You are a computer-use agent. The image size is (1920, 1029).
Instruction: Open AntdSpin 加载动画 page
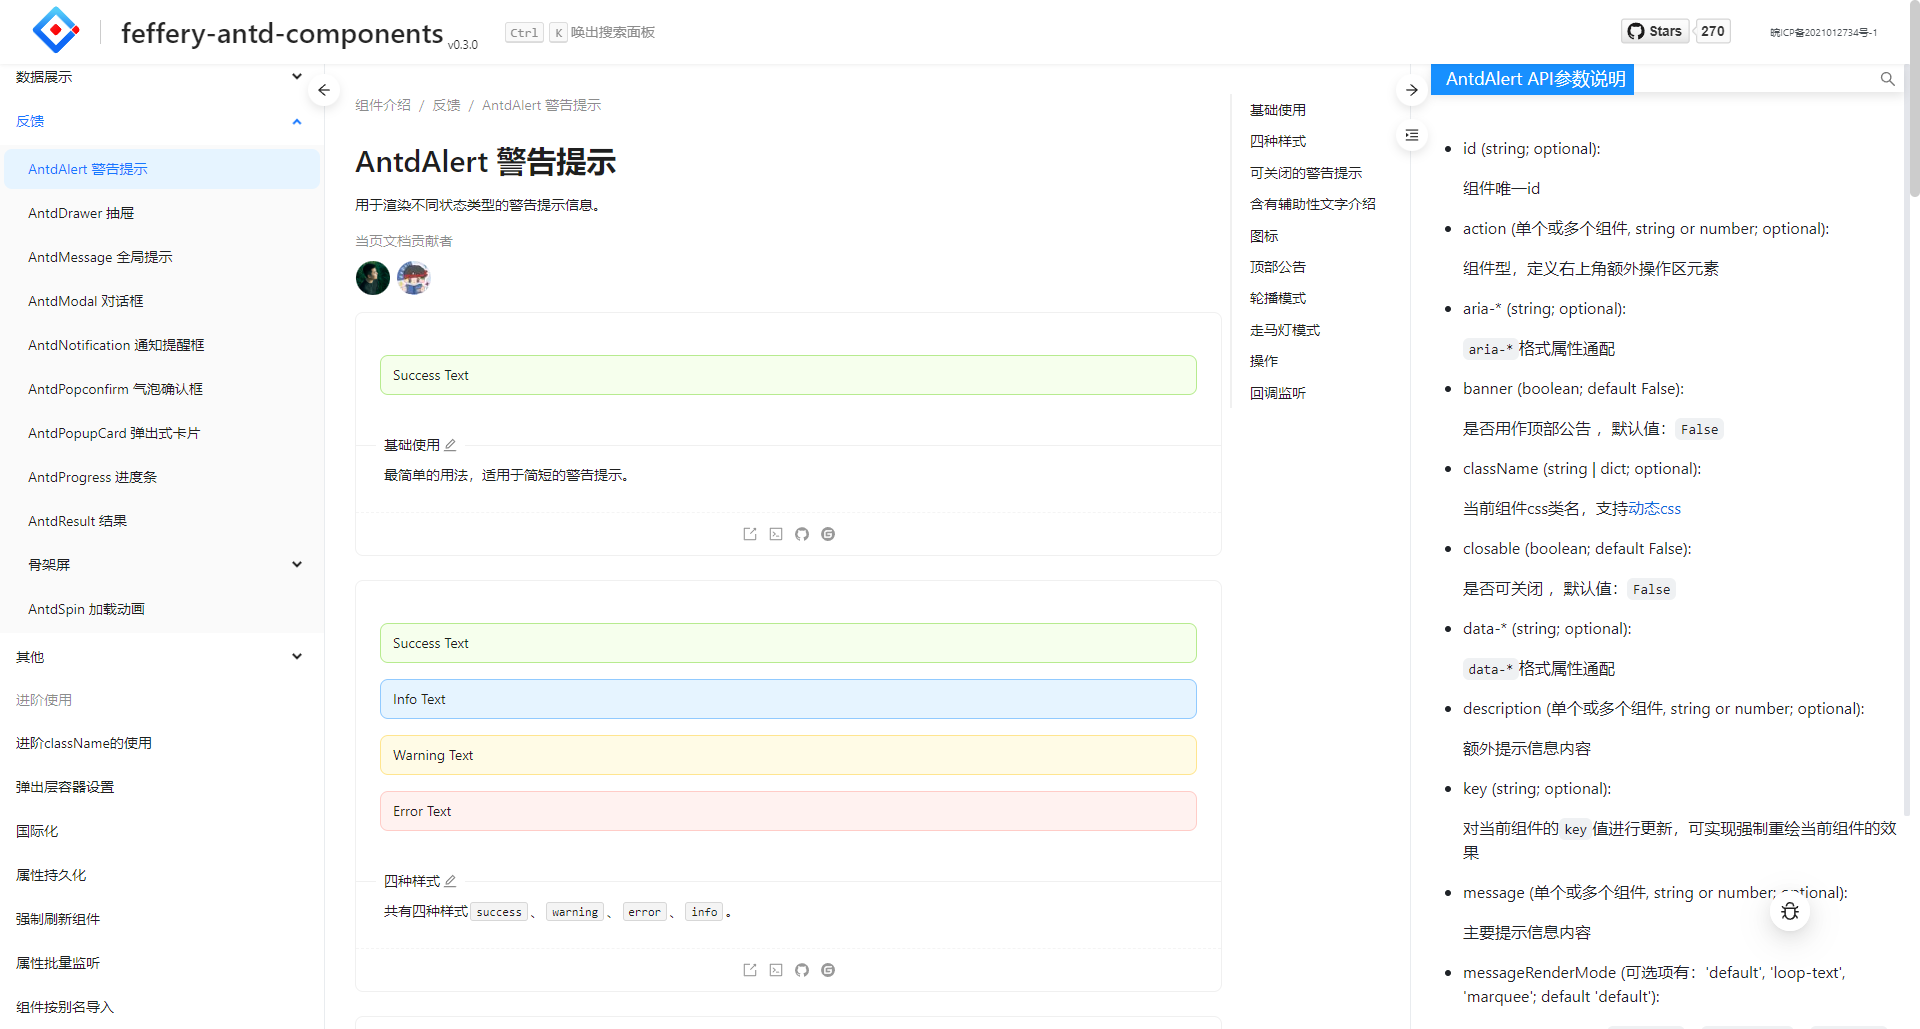point(162,609)
